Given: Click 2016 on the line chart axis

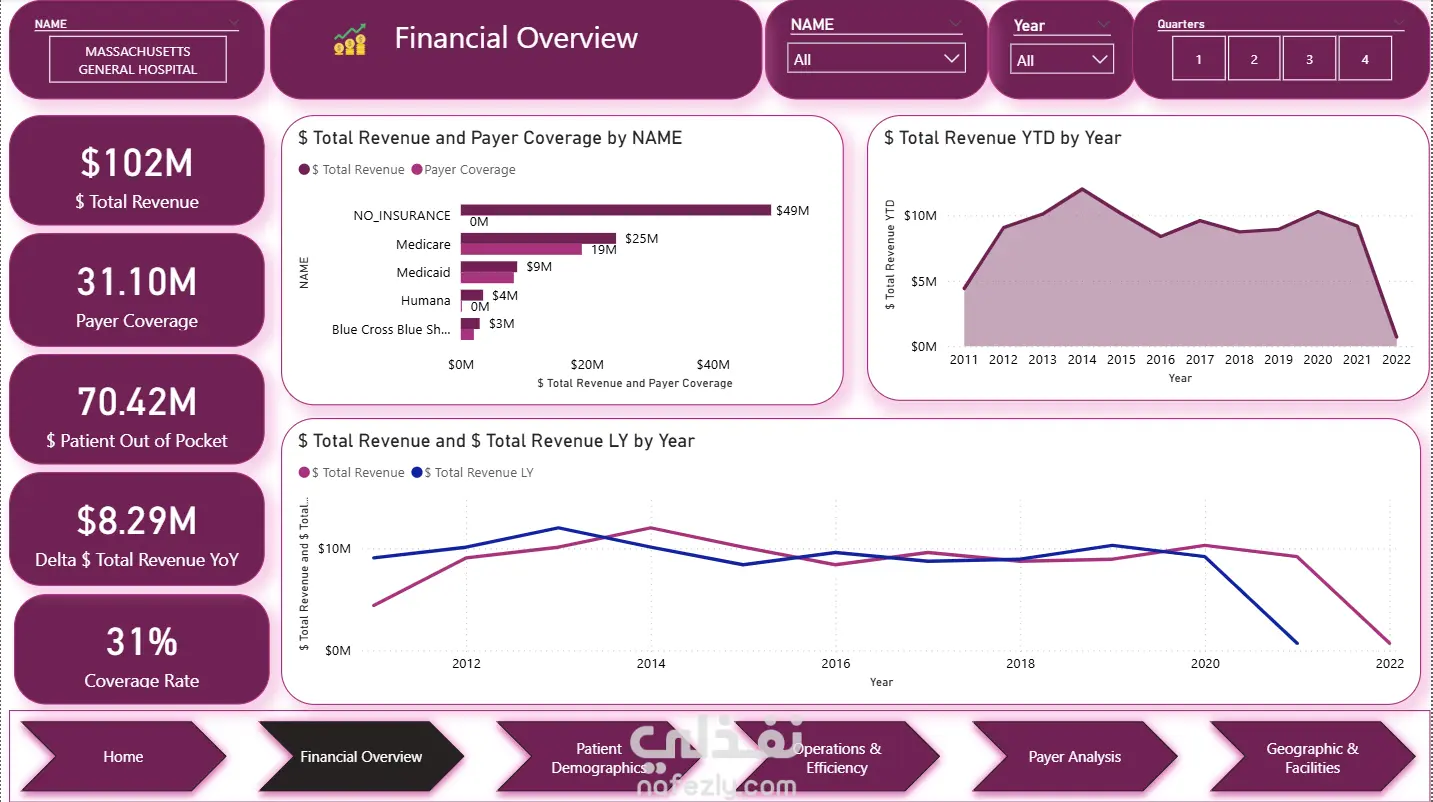Looking at the screenshot, I should click(x=836, y=663).
